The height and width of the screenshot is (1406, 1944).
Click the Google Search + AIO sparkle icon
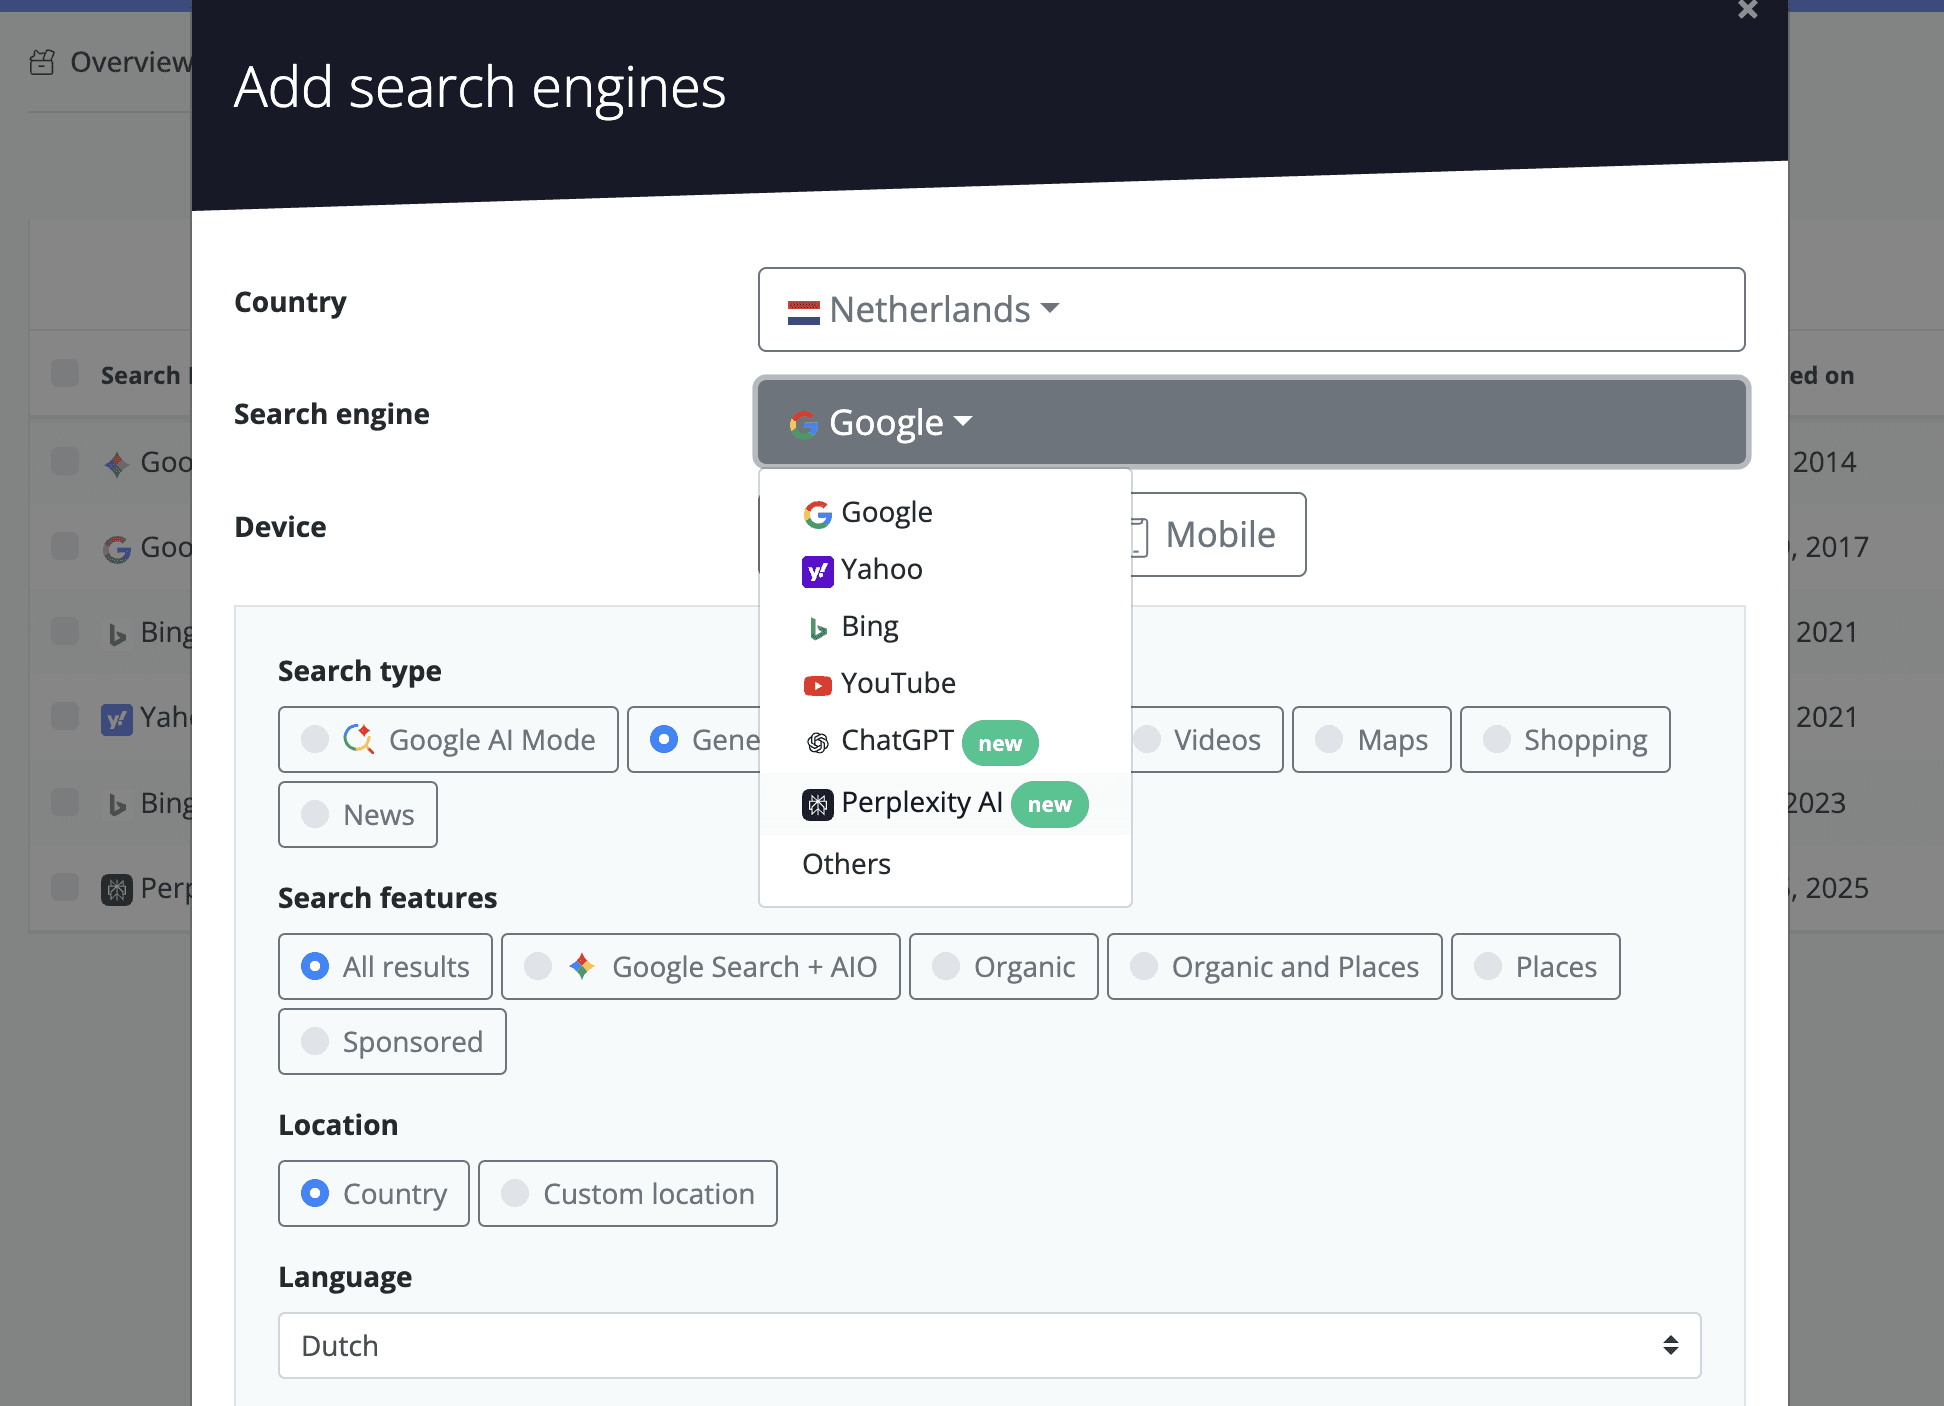582,967
